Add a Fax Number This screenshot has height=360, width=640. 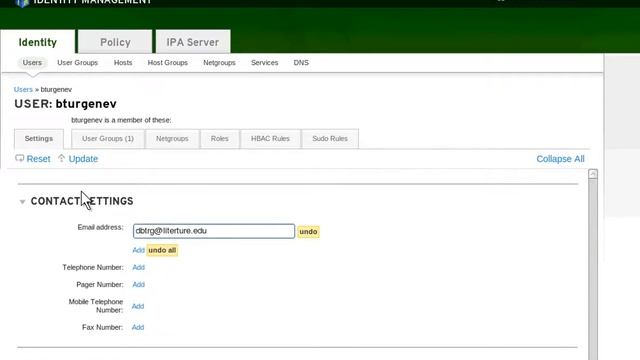[x=138, y=327]
